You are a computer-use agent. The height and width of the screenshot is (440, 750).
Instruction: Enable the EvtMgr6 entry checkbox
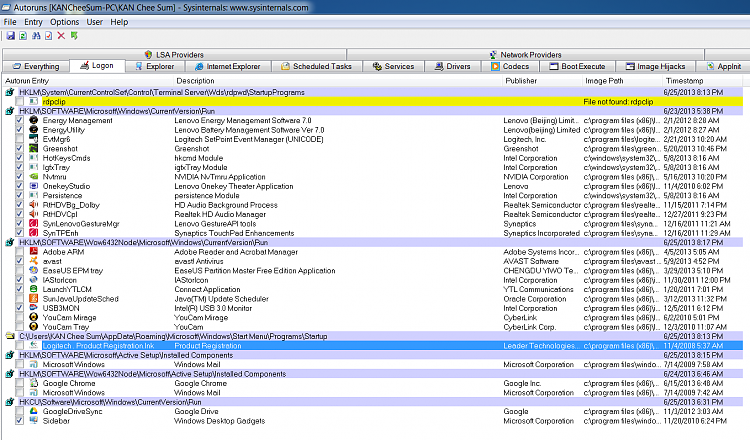(20, 139)
